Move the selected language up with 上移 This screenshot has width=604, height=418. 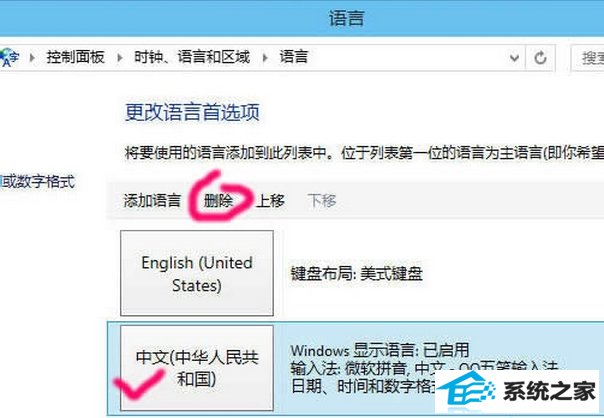tap(270, 201)
